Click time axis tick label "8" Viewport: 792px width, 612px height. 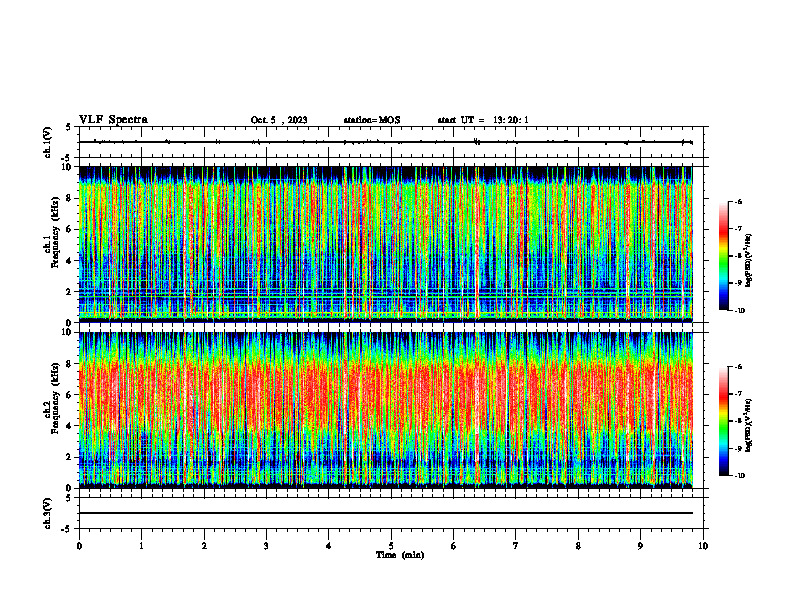pos(578,546)
